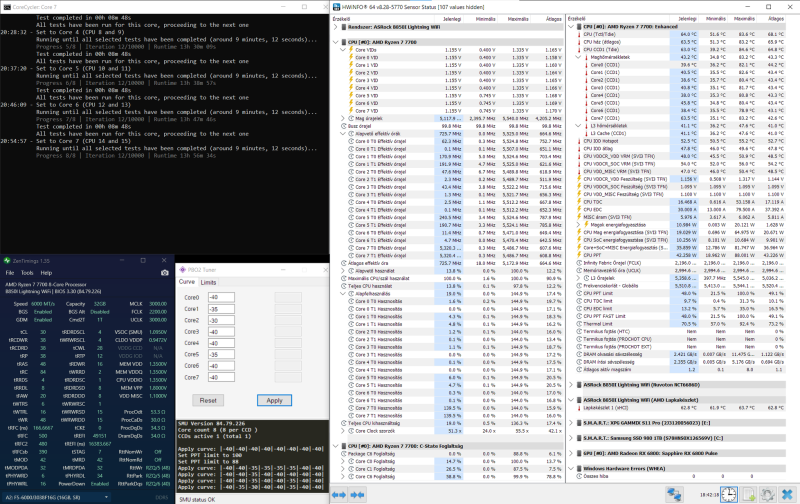Click the Core2 curve value field
Viewport: 800px width, 504px height.
click(x=221, y=320)
